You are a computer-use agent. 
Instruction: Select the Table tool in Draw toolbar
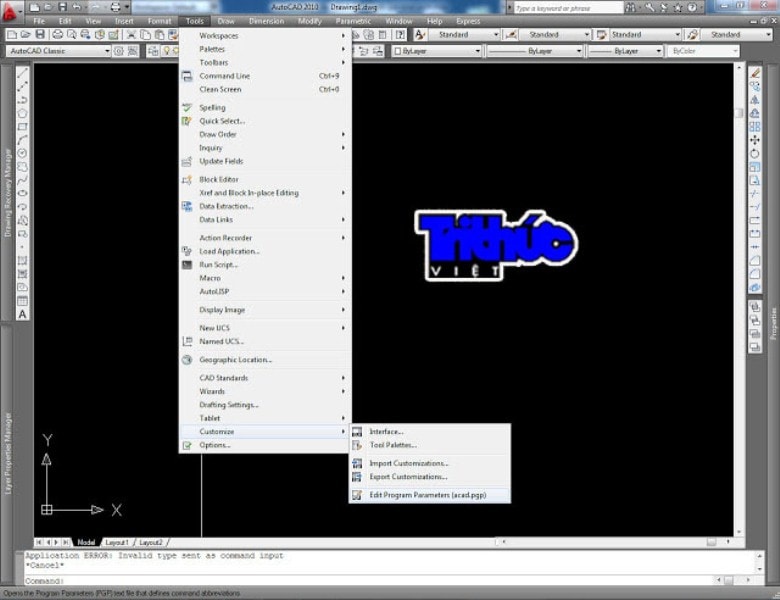[22, 300]
